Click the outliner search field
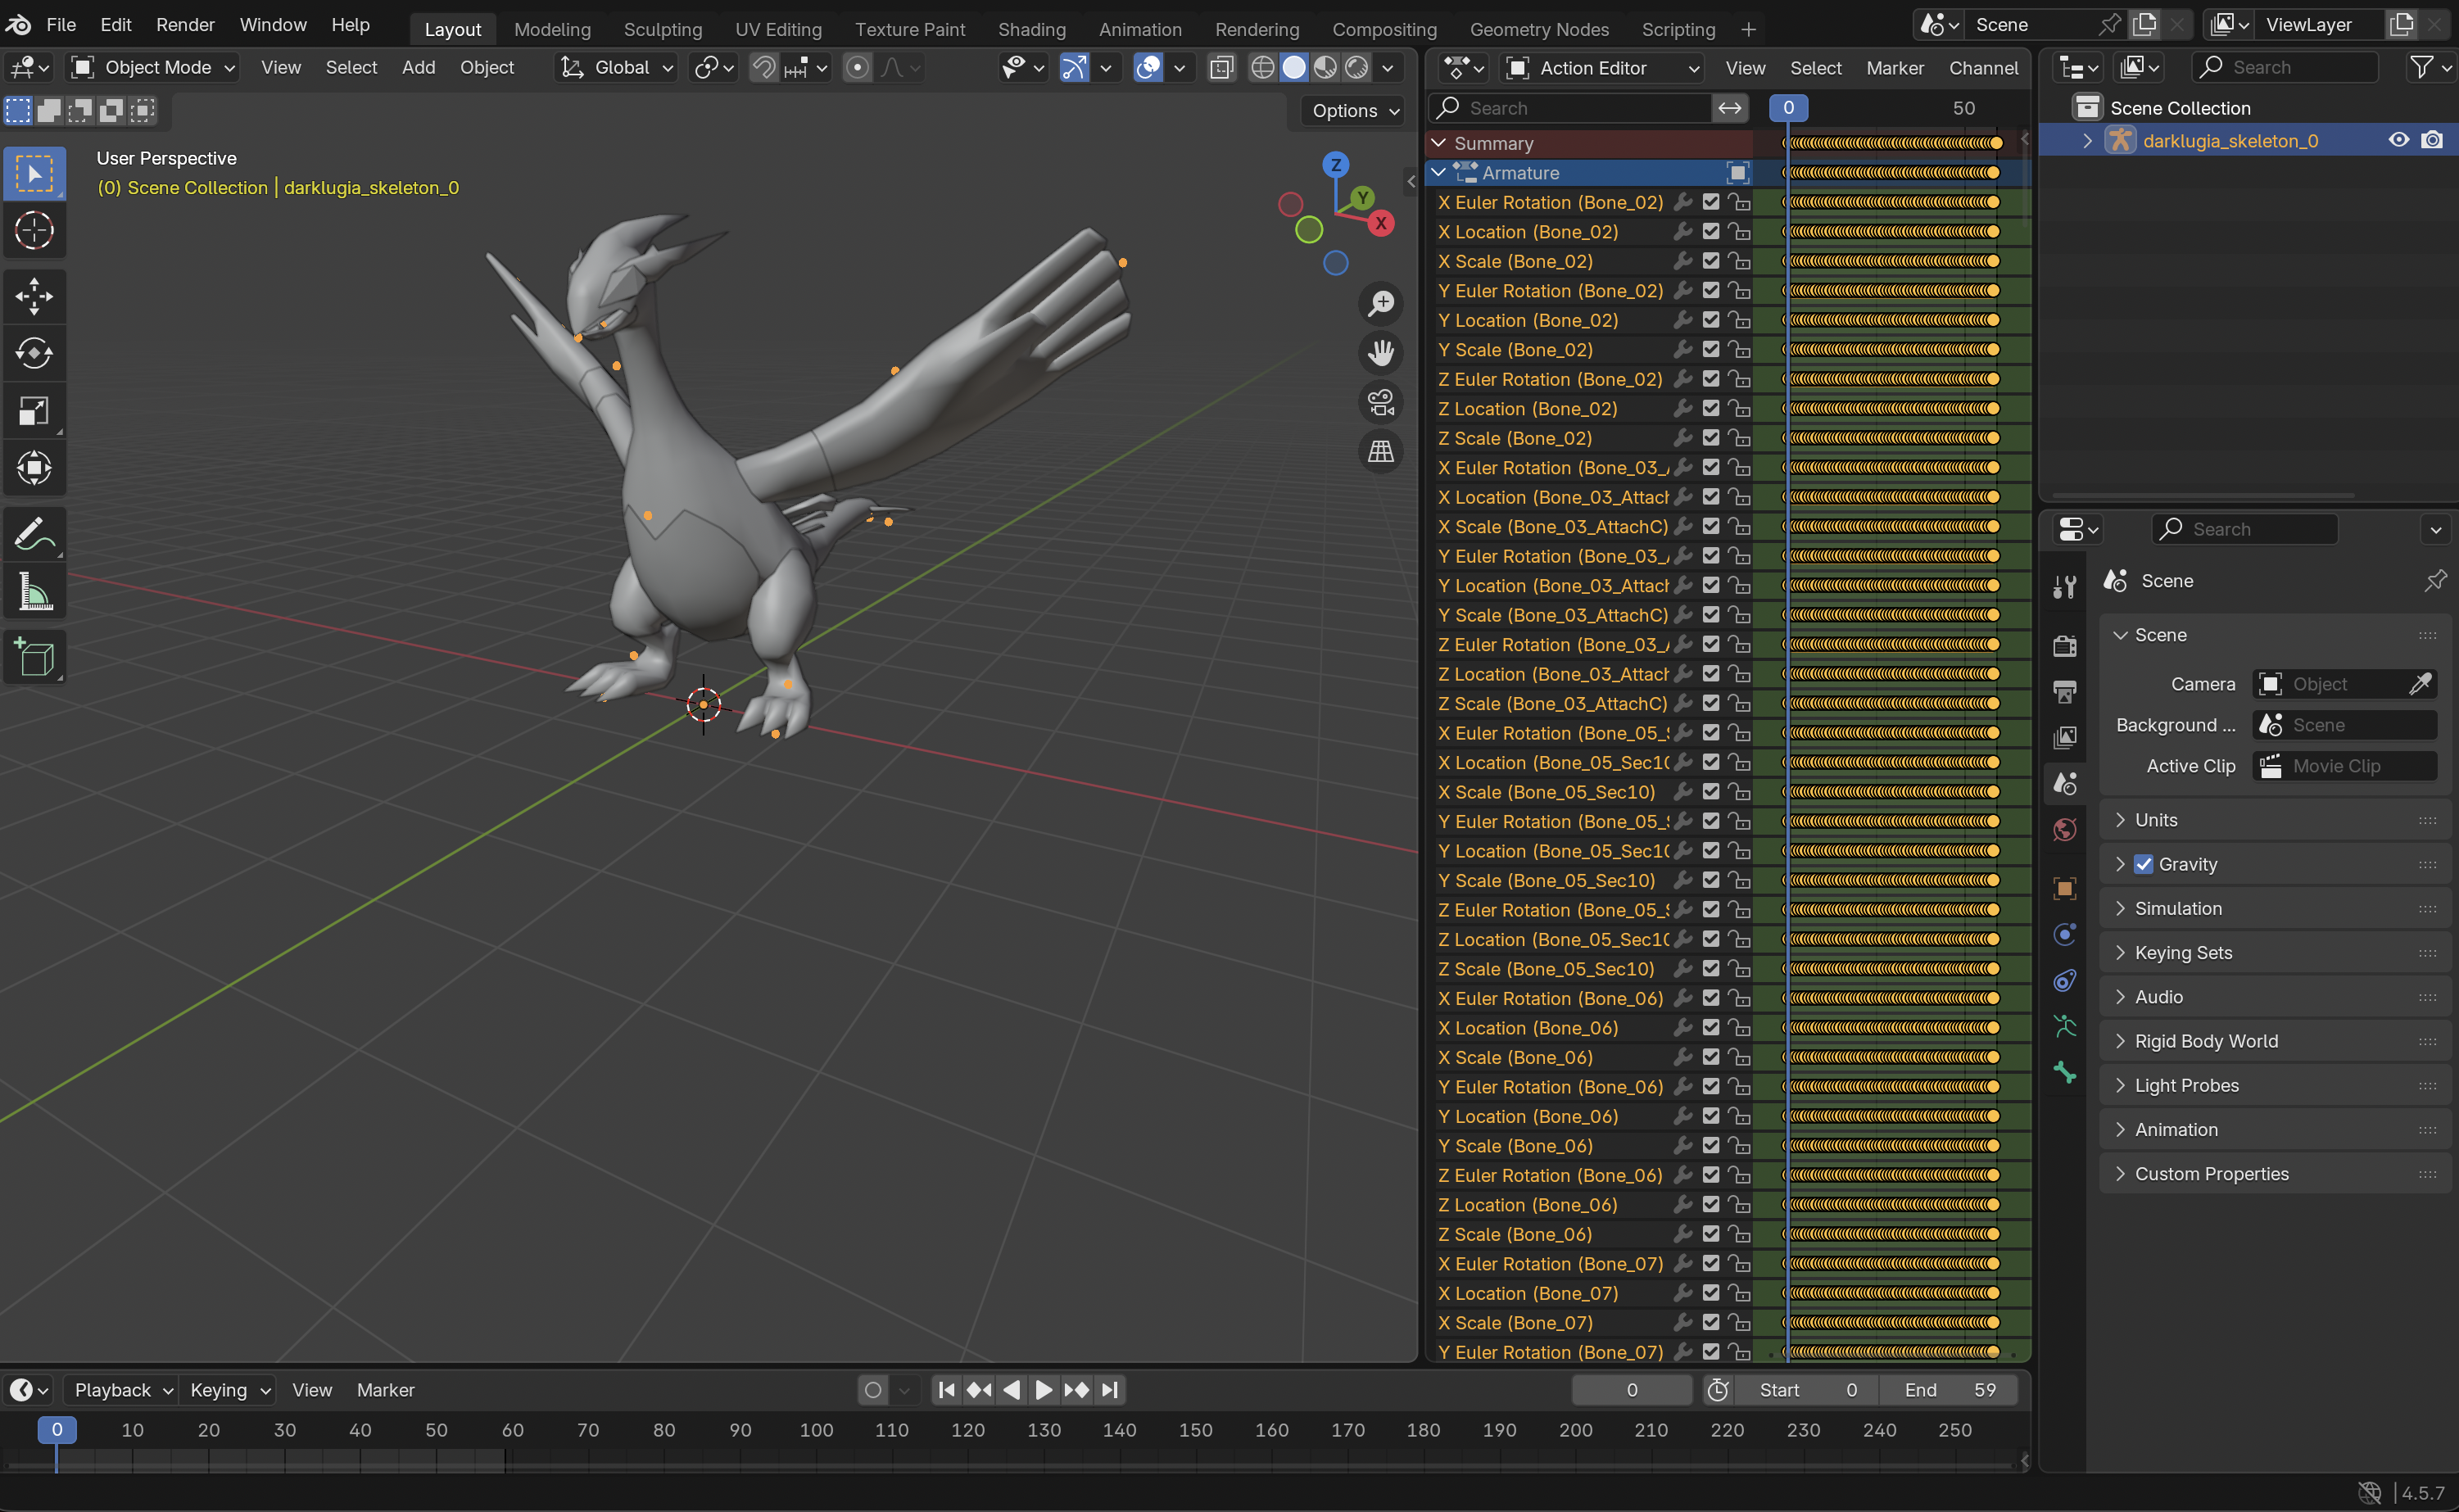2459x1512 pixels. point(2284,68)
